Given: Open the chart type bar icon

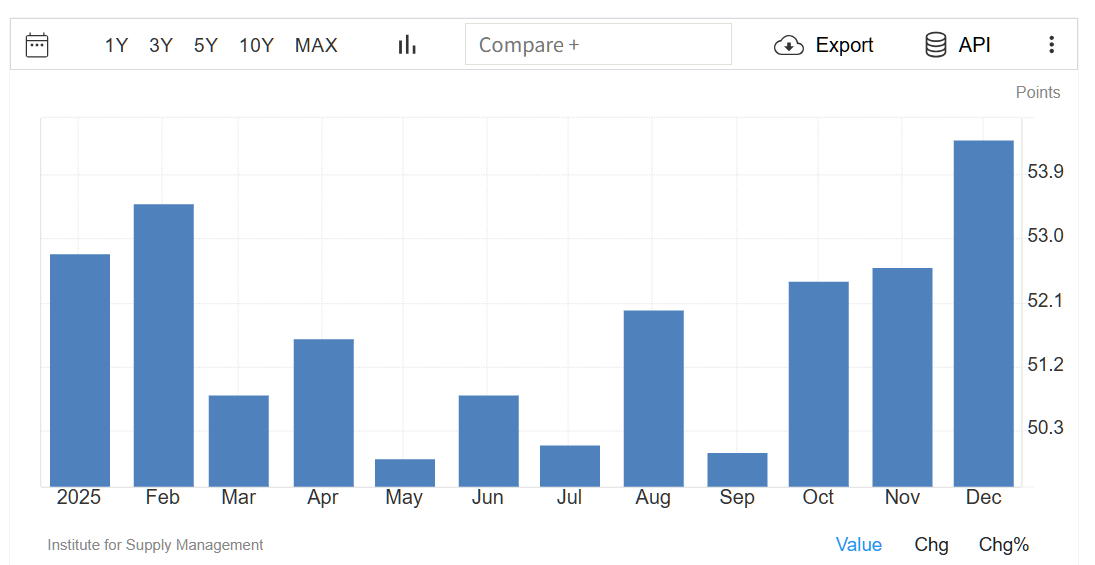Looking at the screenshot, I should (x=407, y=45).
